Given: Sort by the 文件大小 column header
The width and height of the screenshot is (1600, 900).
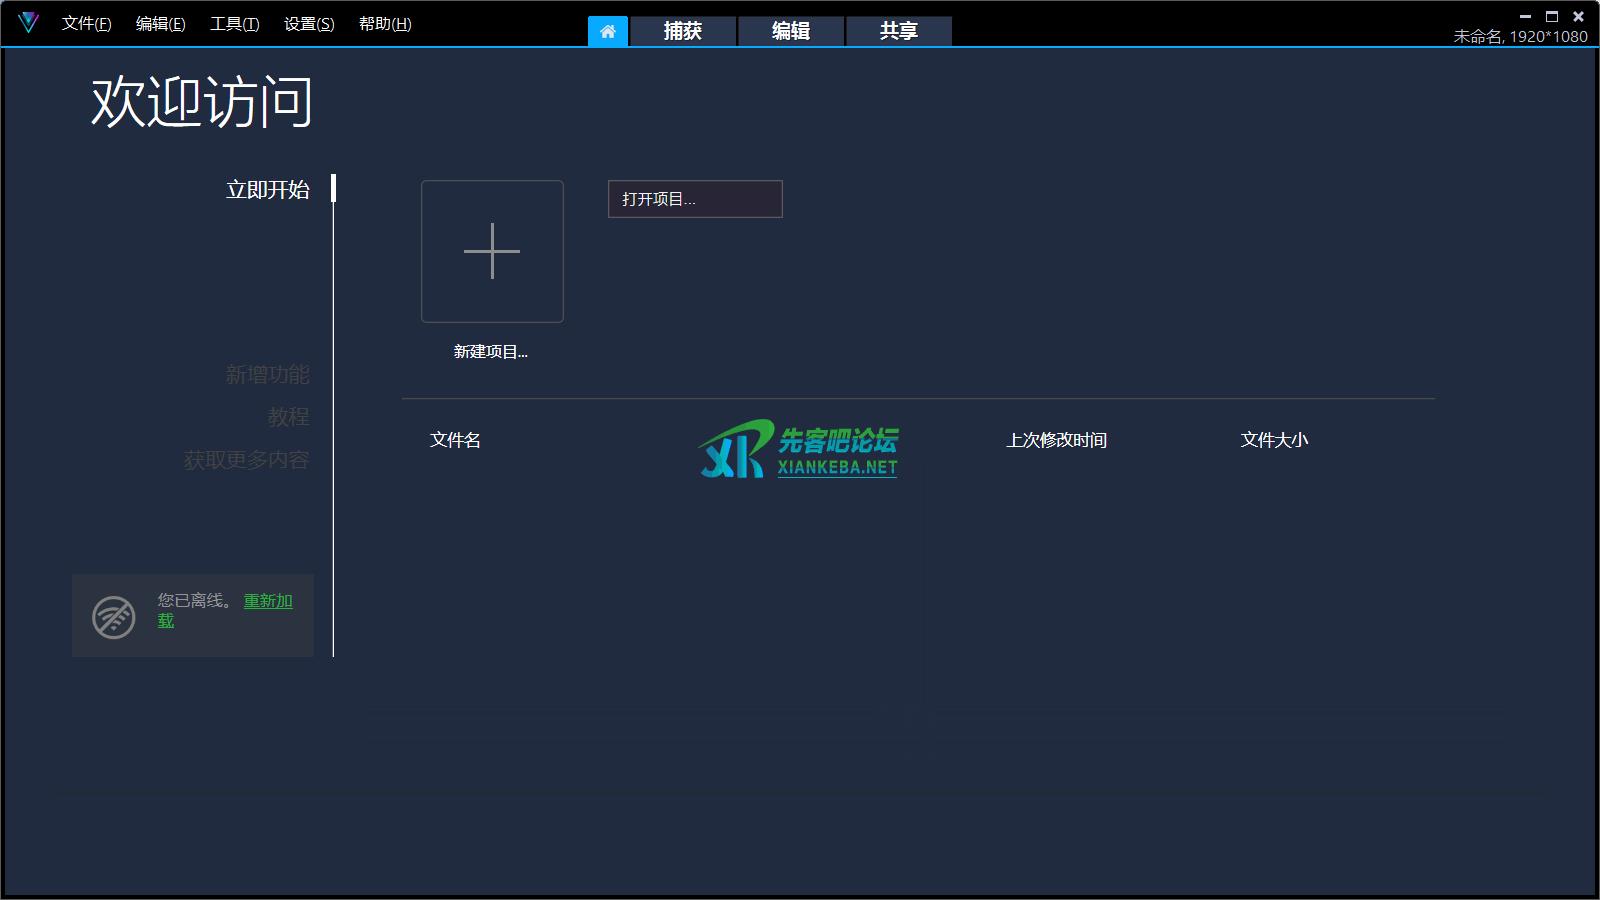Looking at the screenshot, I should click(x=1274, y=440).
